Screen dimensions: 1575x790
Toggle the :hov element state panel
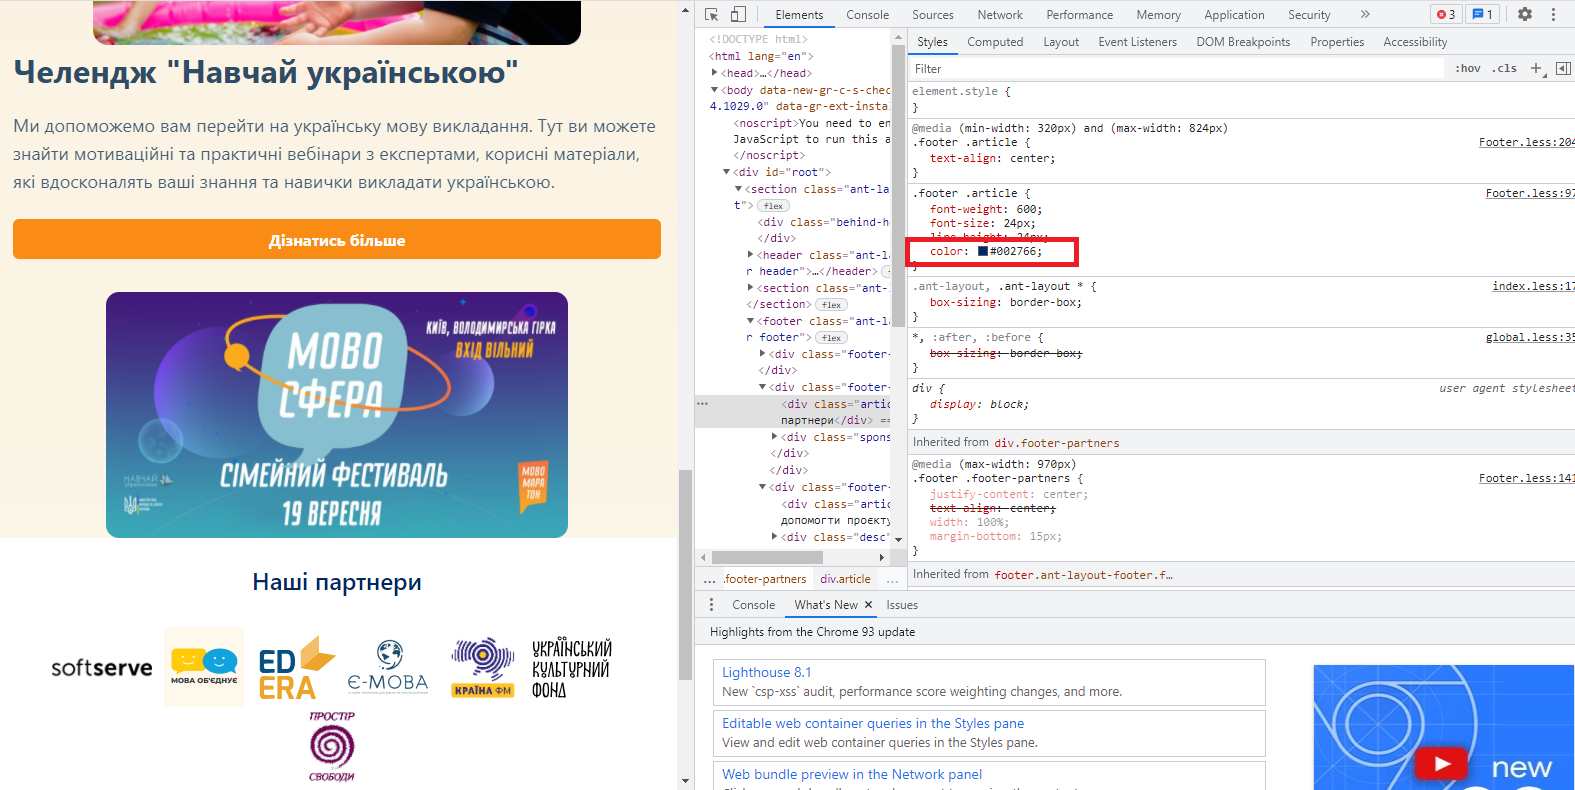pyautogui.click(x=1468, y=68)
